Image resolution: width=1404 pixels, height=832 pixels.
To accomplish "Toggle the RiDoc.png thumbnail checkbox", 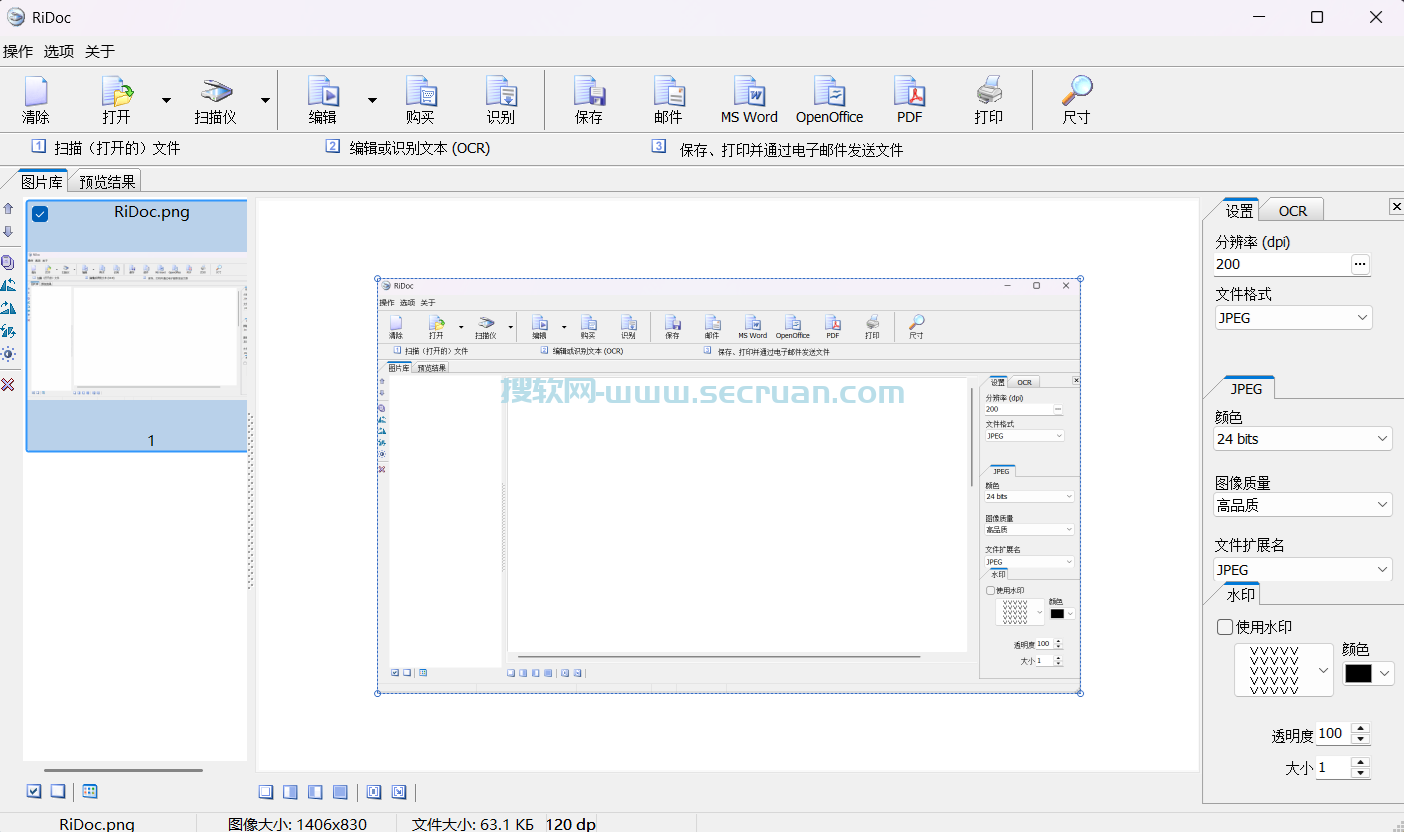I will [40, 214].
